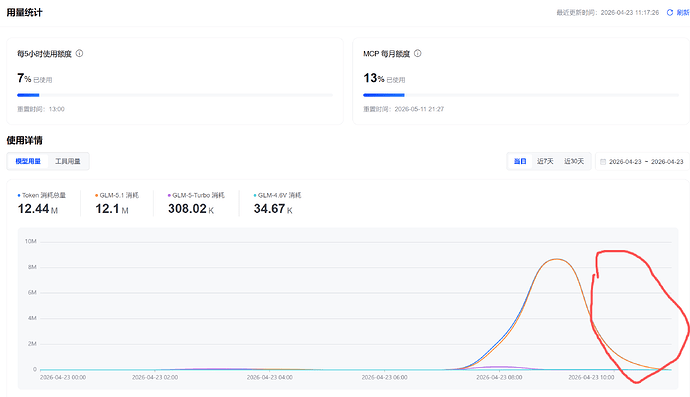Image resolution: width=690 pixels, height=397 pixels.
Task: Open the 2026-04-23 date range picker
Action: (x=642, y=162)
